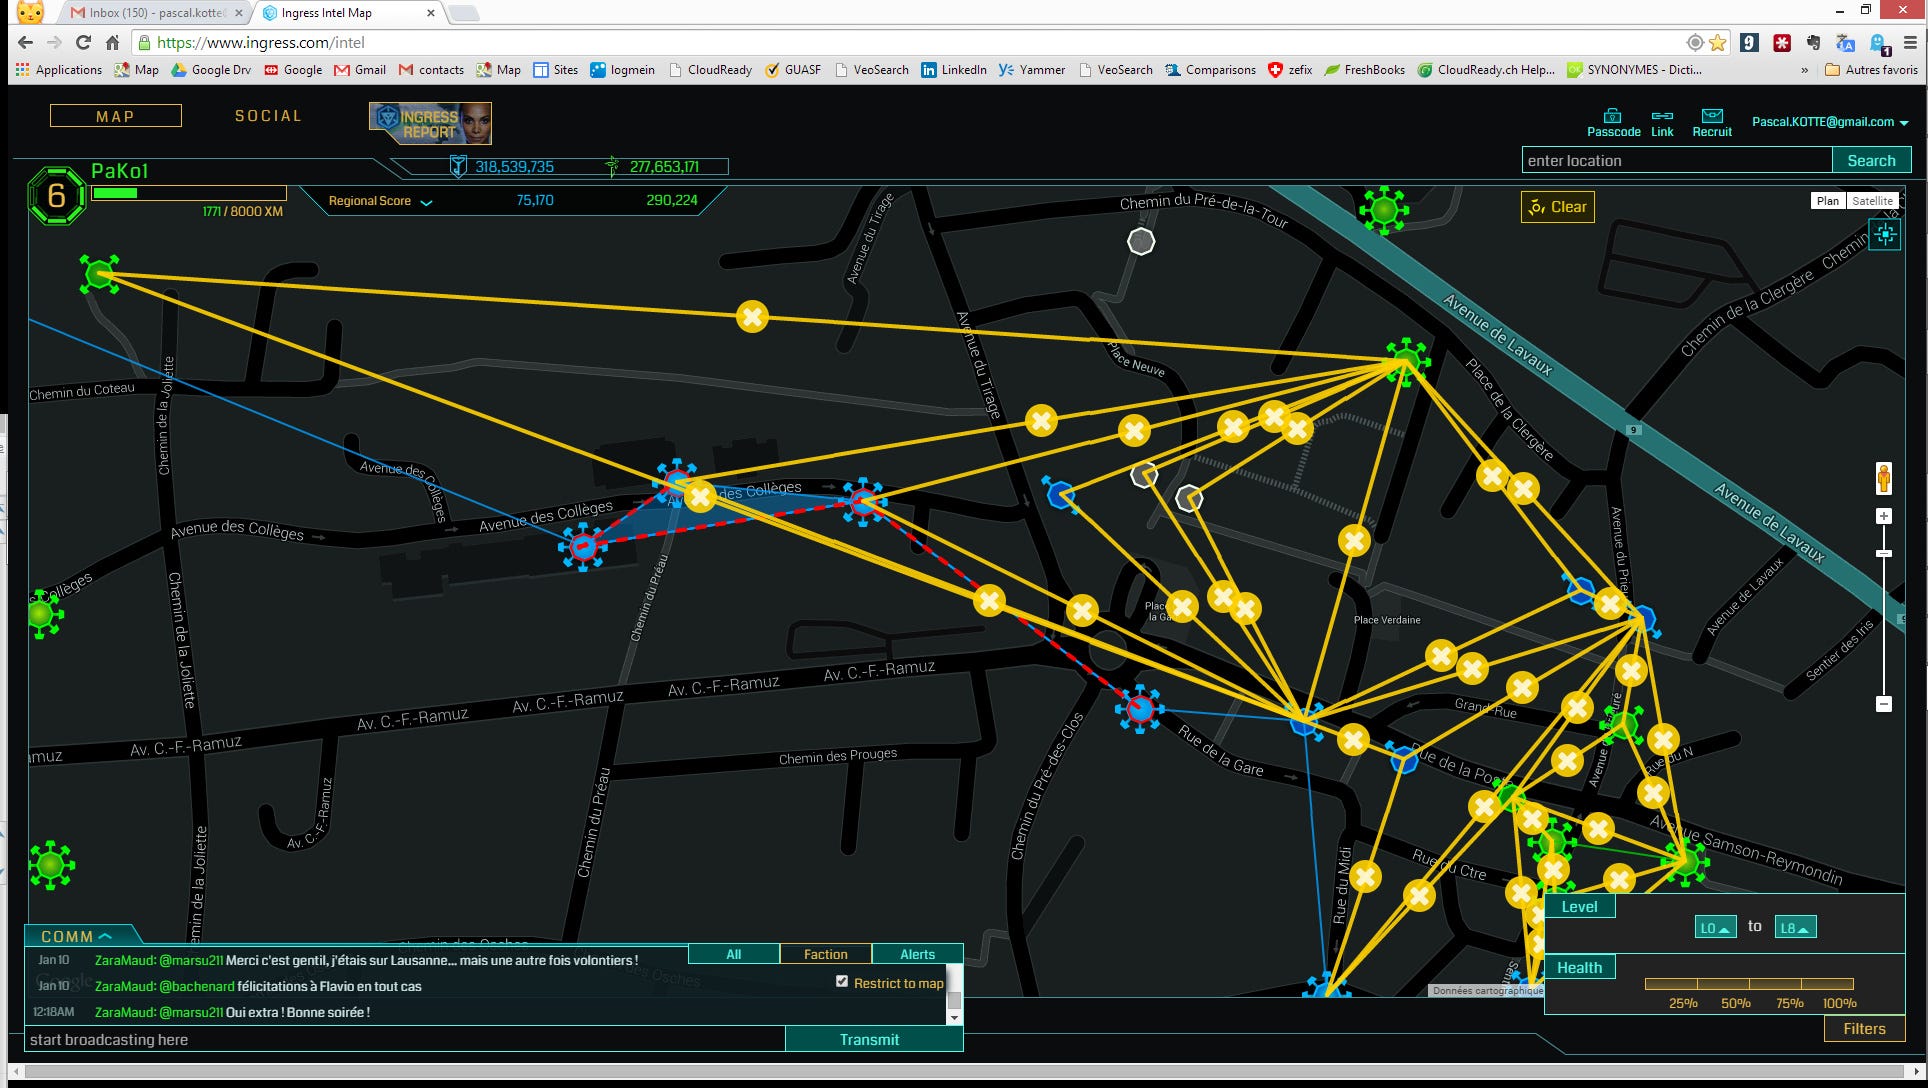
Task: Open the LastPass red asterisk extension
Action: [x=1781, y=42]
